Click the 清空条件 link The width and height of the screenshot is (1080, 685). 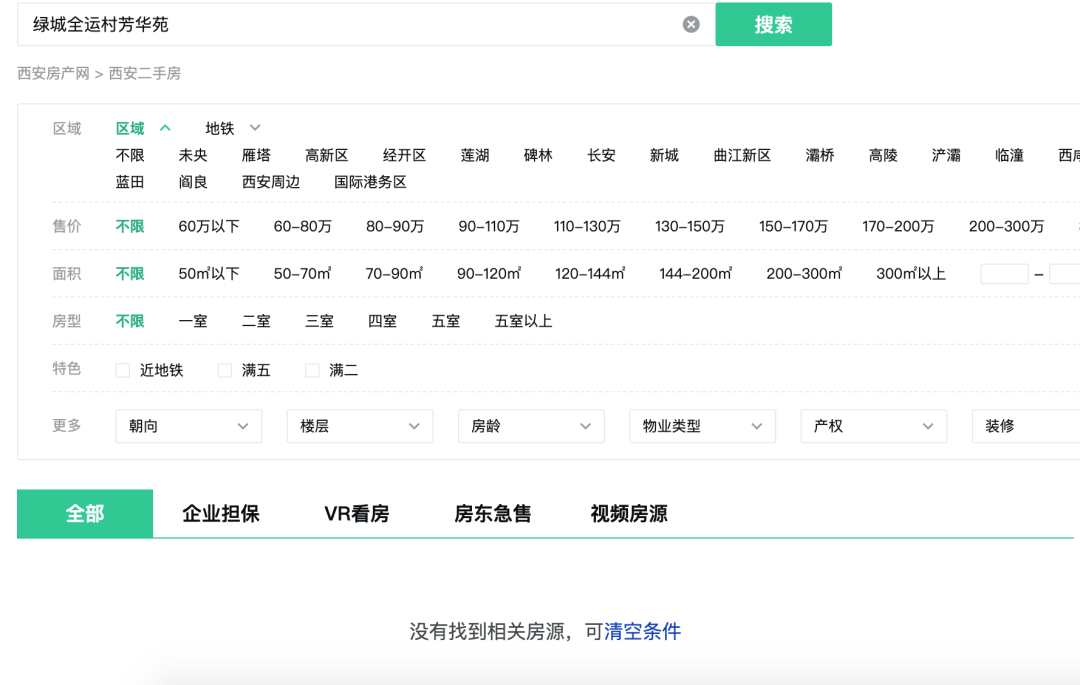tap(643, 631)
